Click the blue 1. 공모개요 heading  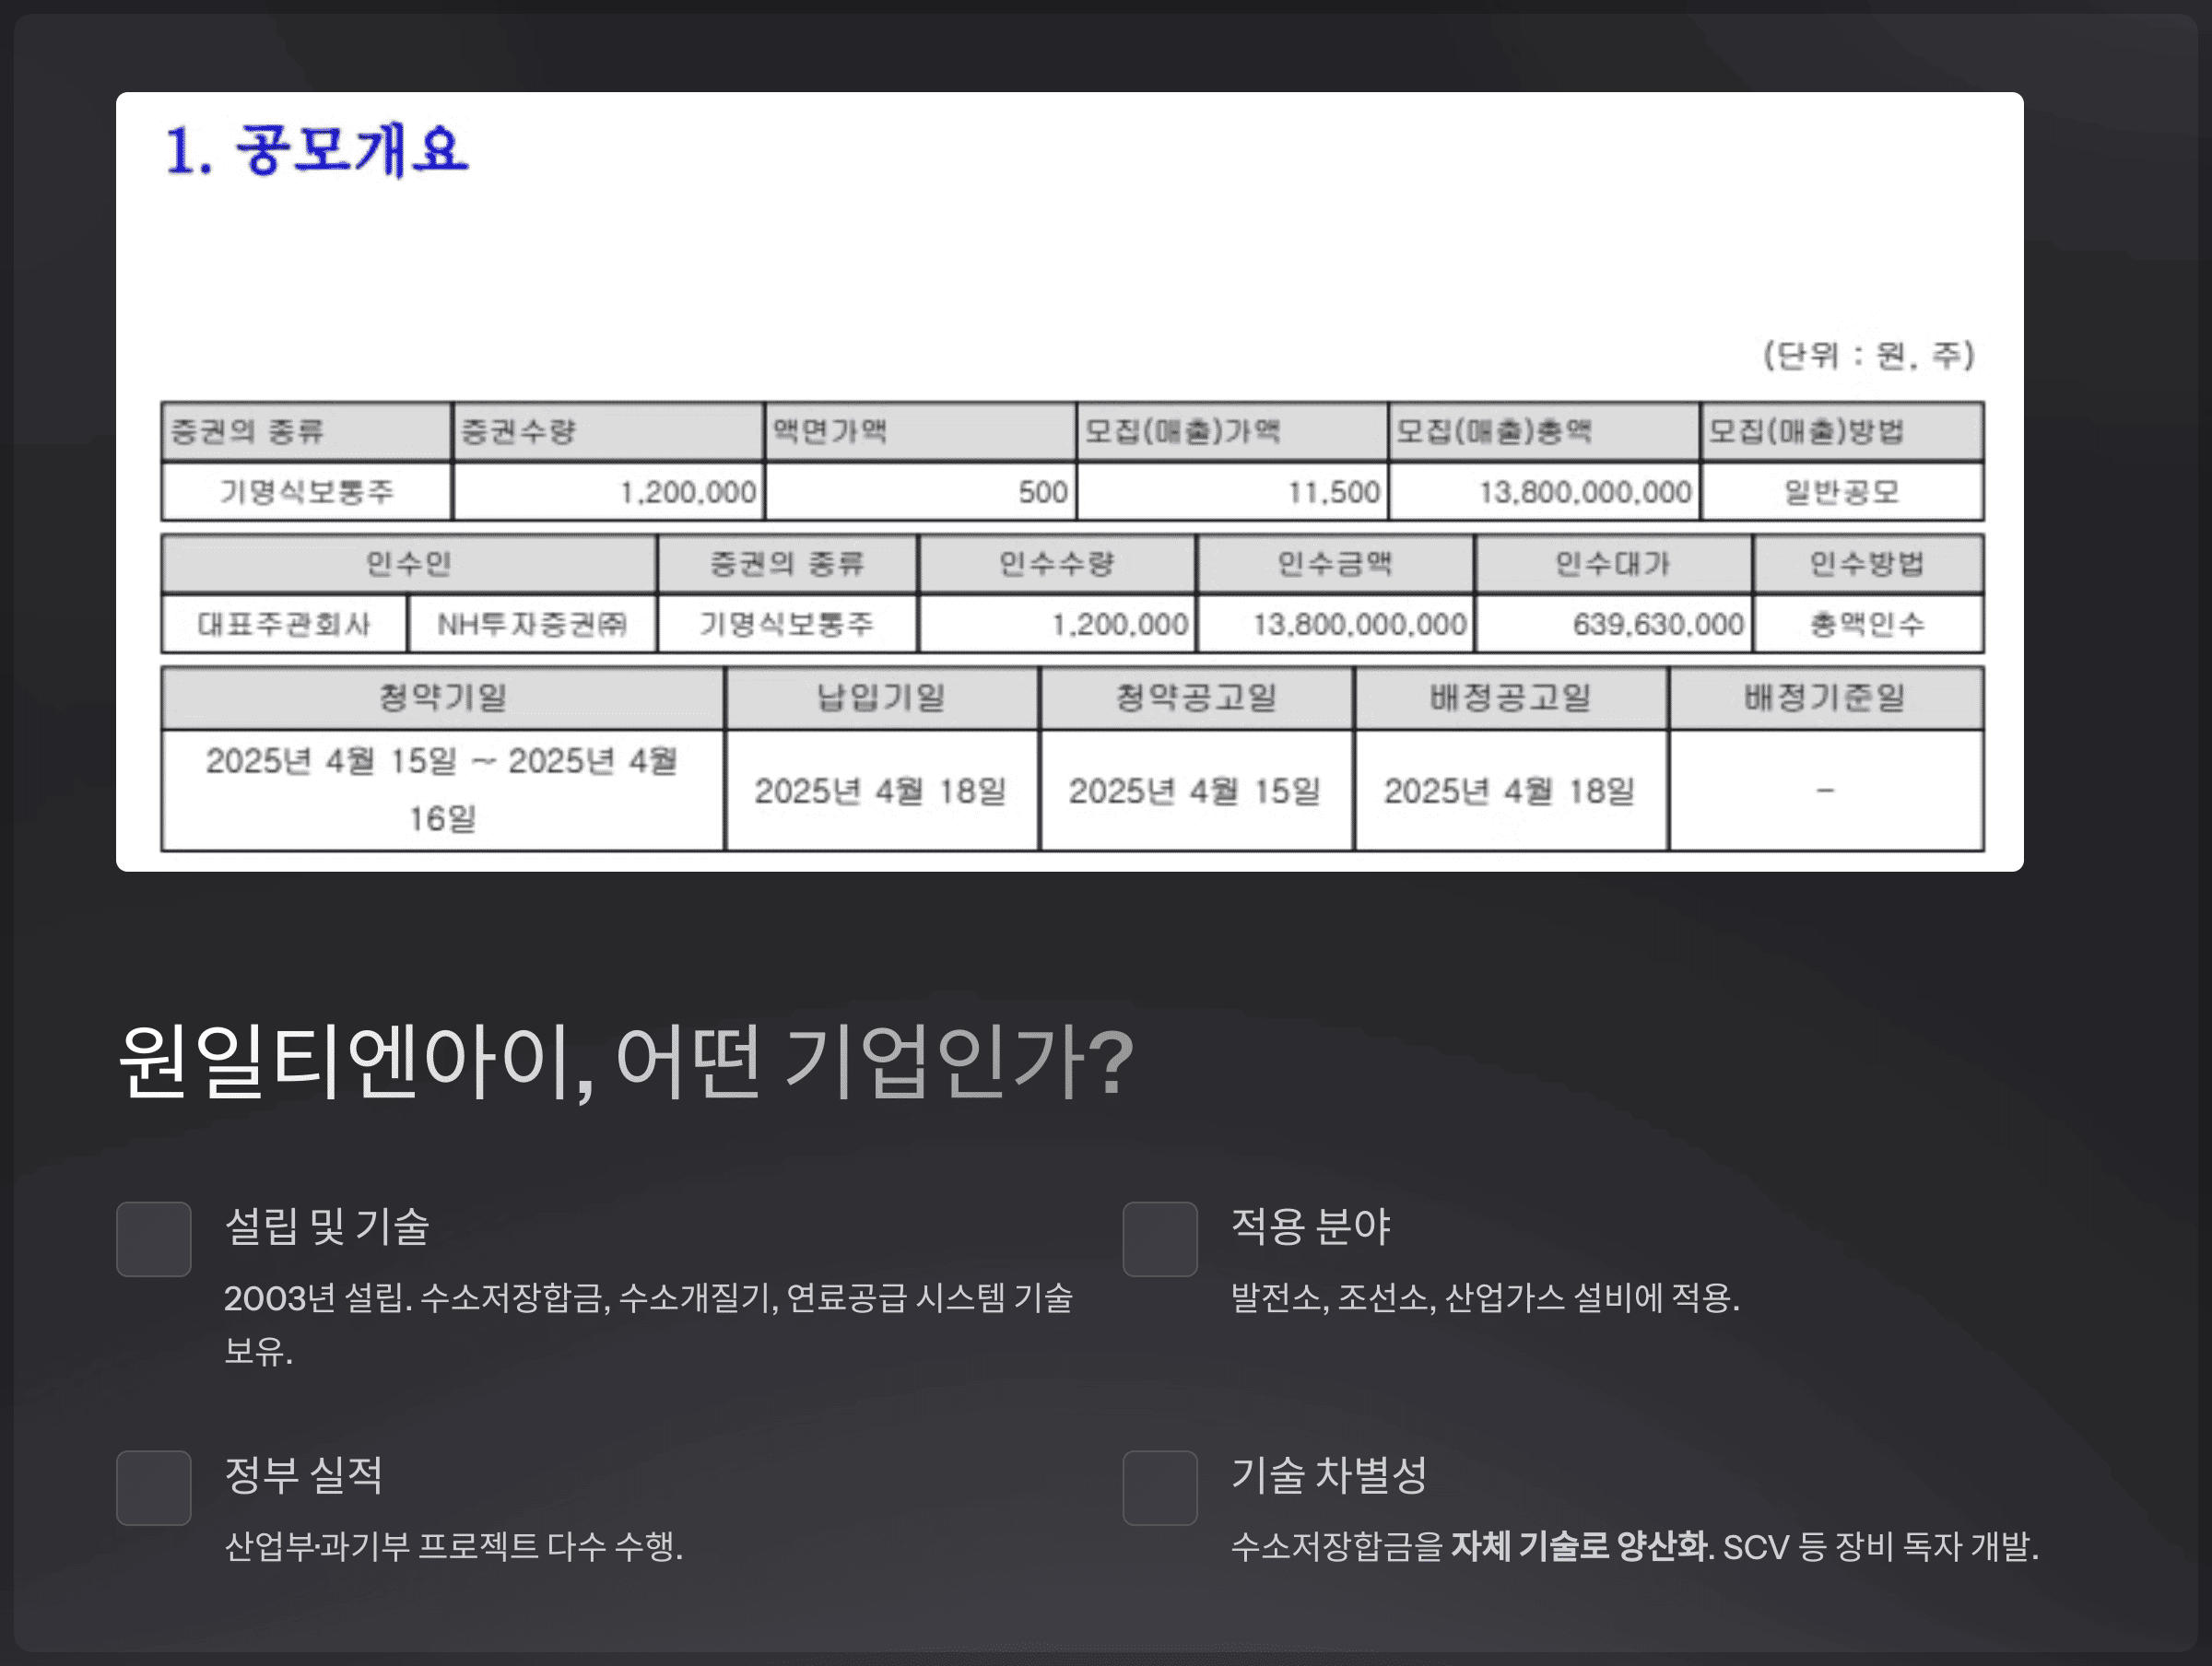(x=316, y=151)
